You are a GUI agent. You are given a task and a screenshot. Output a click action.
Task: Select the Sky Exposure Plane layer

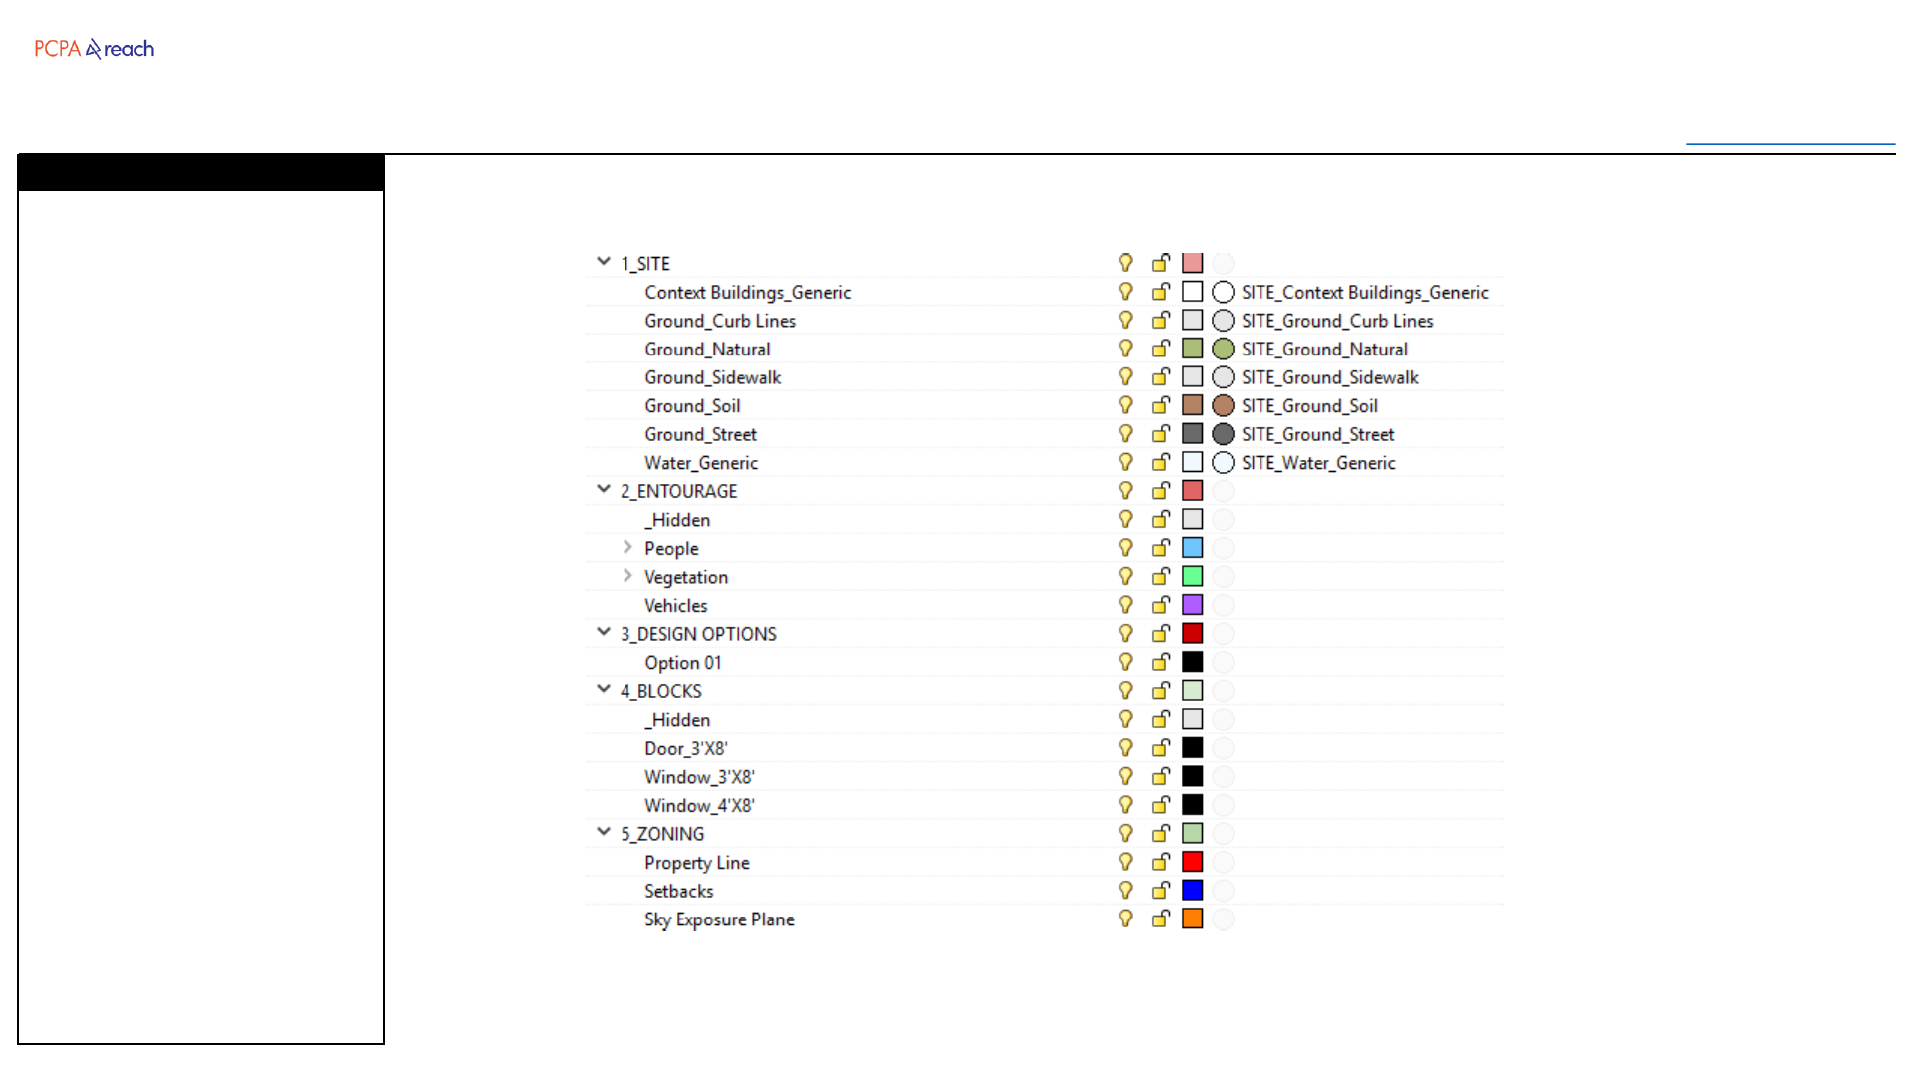click(x=718, y=919)
